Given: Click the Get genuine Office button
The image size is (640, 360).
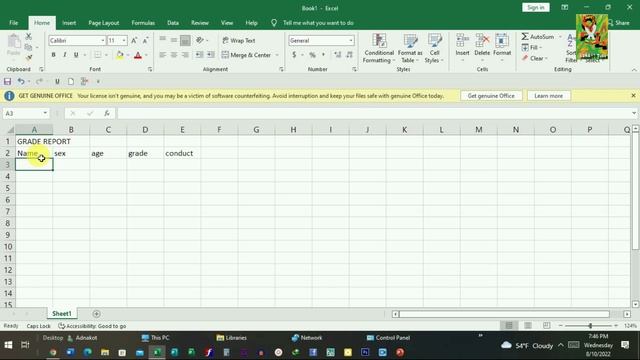Looking at the screenshot, I should click(491, 96).
